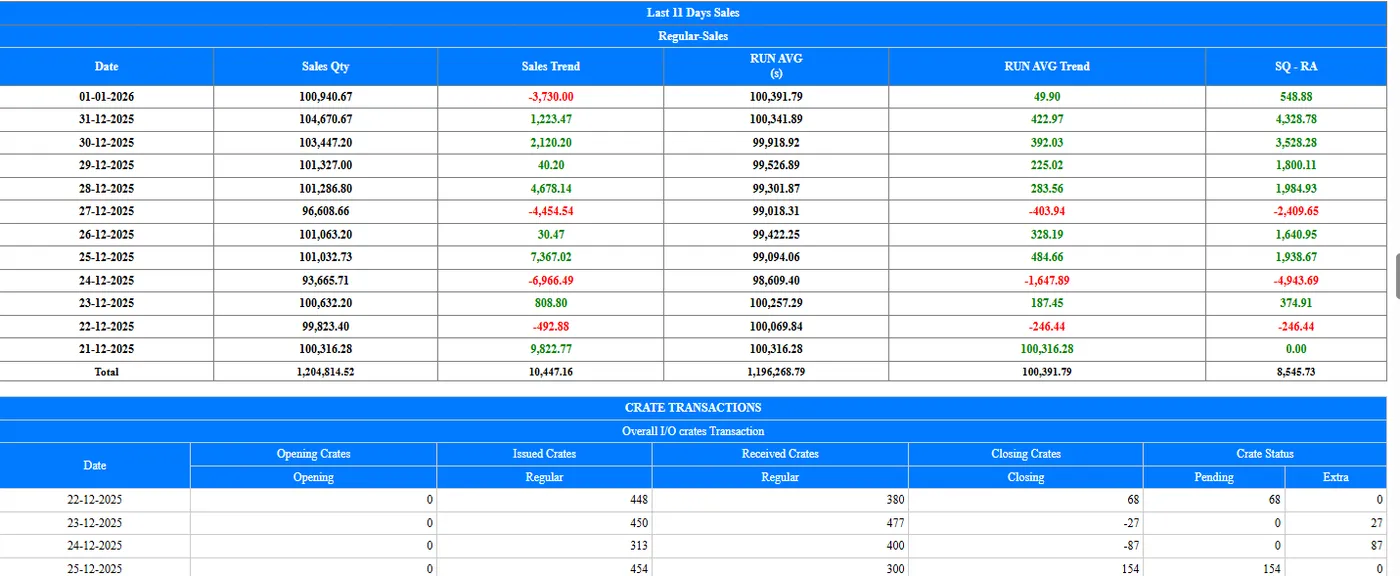This screenshot has height=576, width=1400.
Task: Click the Opening Crates column header
Action: [x=313, y=454]
